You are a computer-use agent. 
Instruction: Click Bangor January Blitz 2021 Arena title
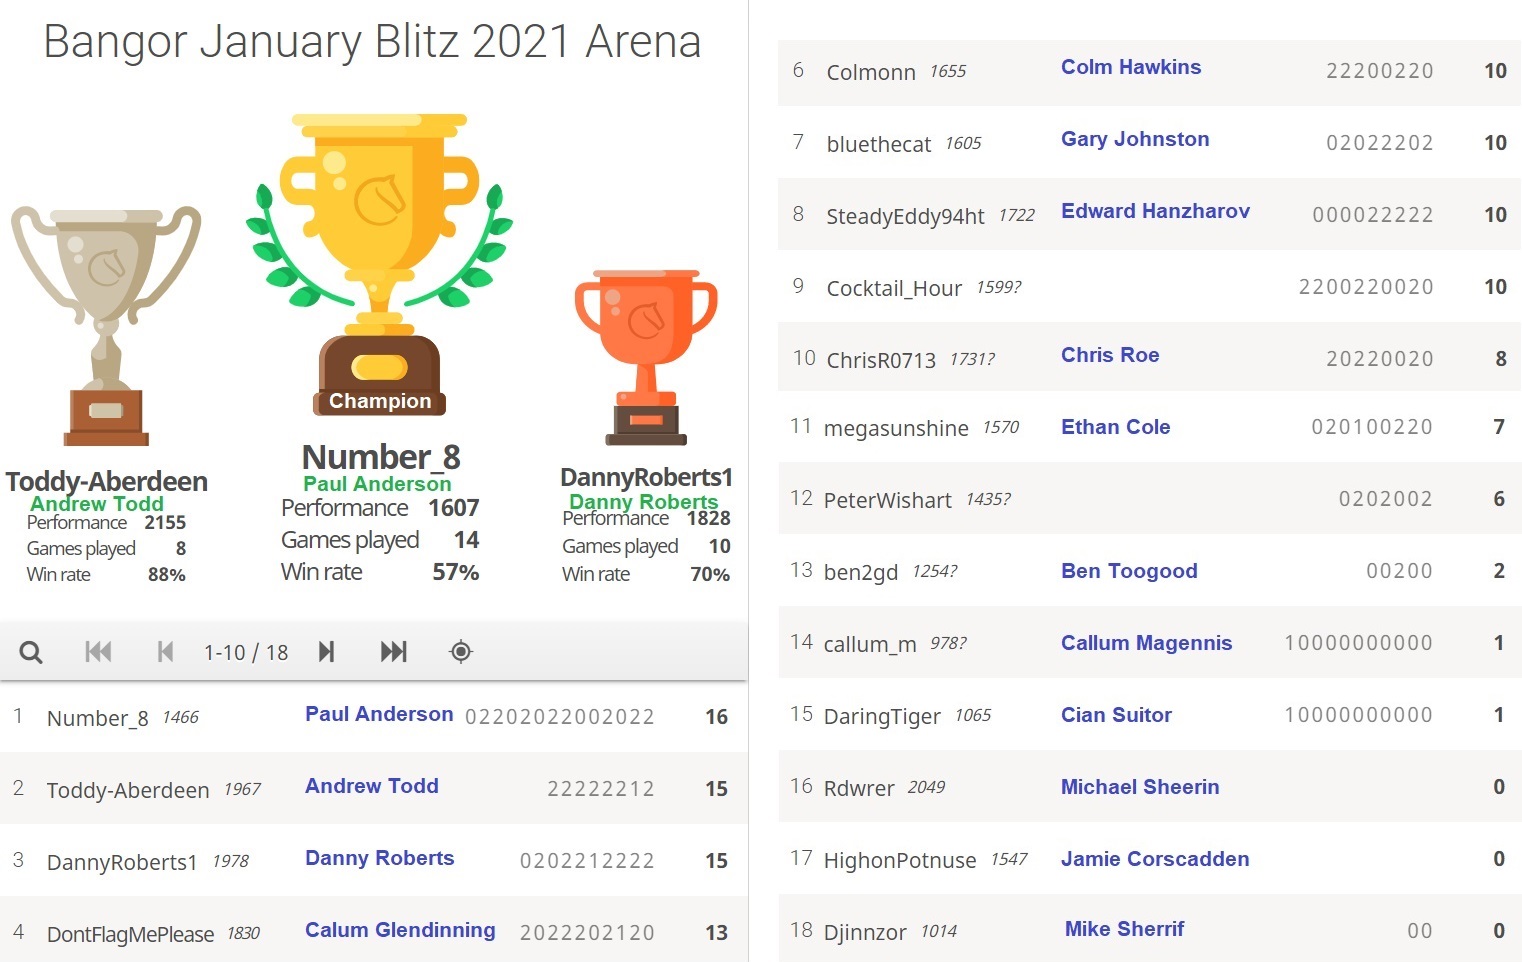(x=372, y=42)
